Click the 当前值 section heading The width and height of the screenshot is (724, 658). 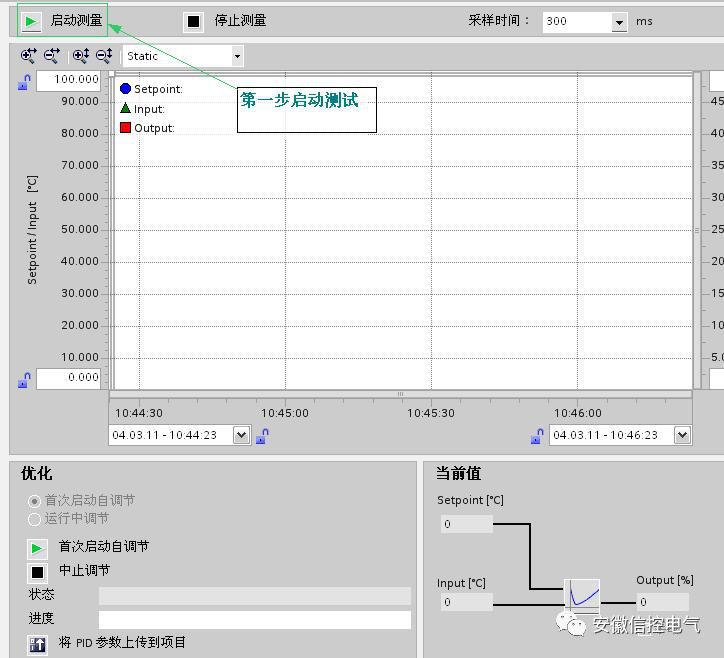459,474
